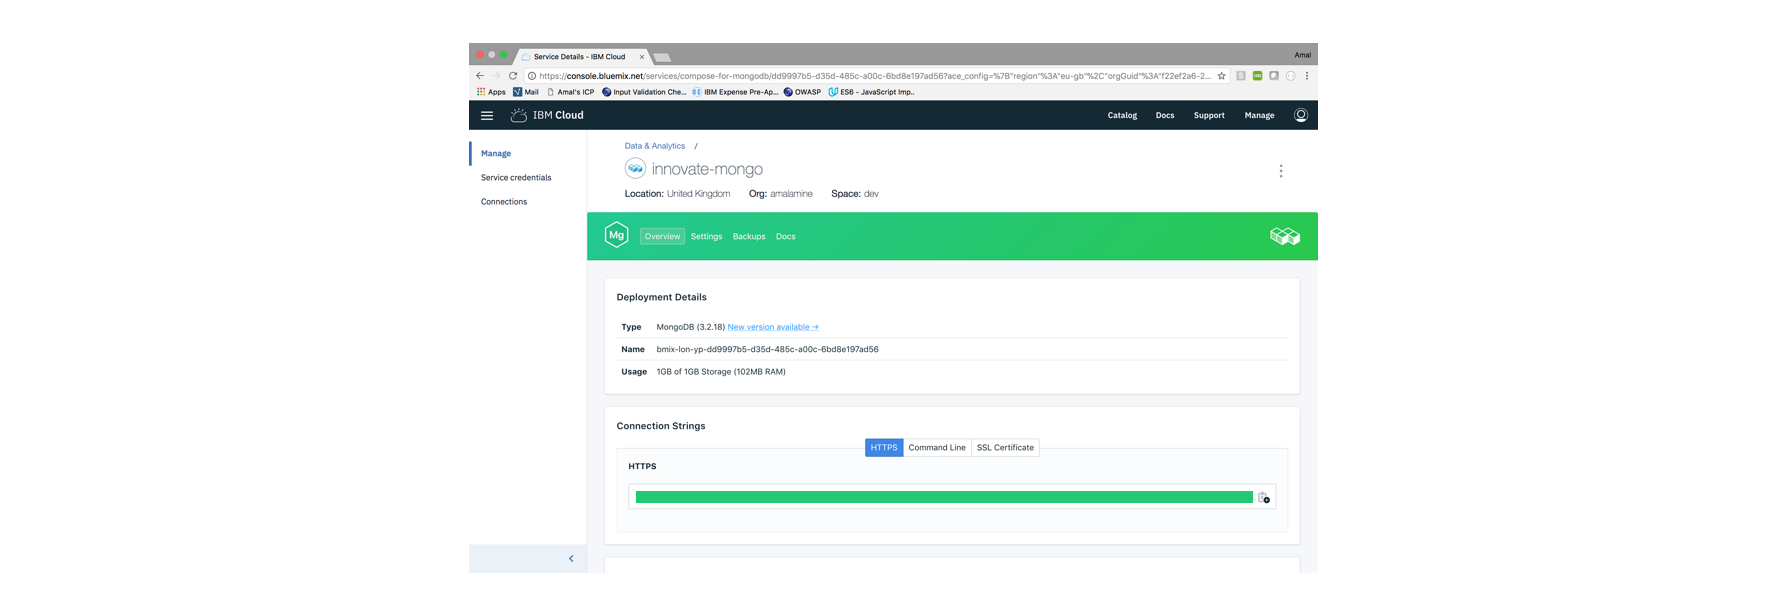
Task: Open the ES6 - JavaScript Imp.. bookmark
Action: click(871, 92)
